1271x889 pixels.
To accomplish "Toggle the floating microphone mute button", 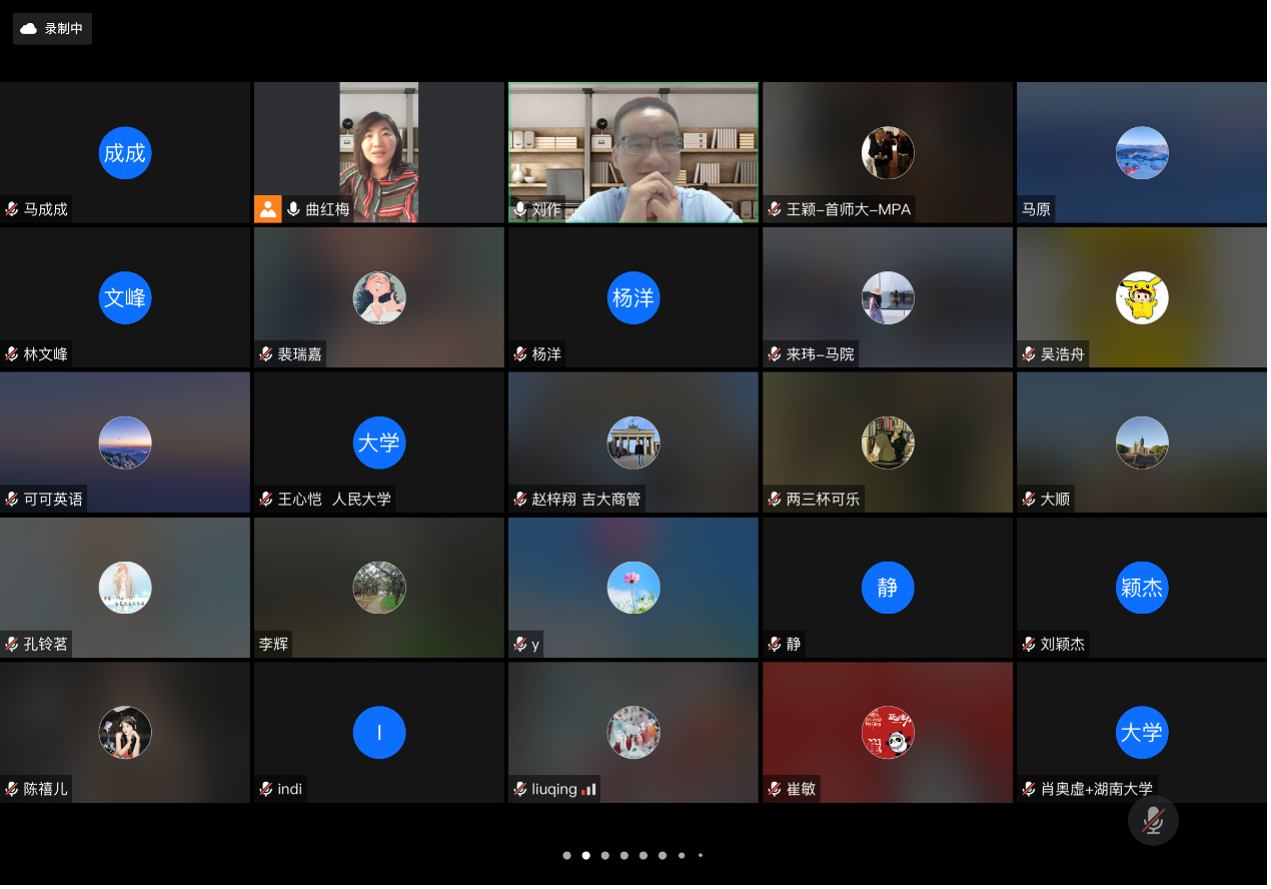I will 1153,821.
